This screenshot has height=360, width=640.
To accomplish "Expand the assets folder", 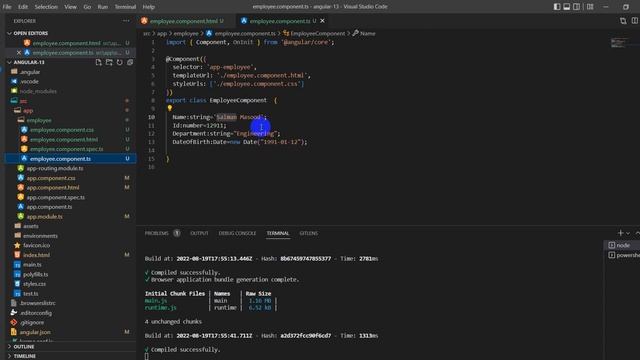I will [31, 226].
